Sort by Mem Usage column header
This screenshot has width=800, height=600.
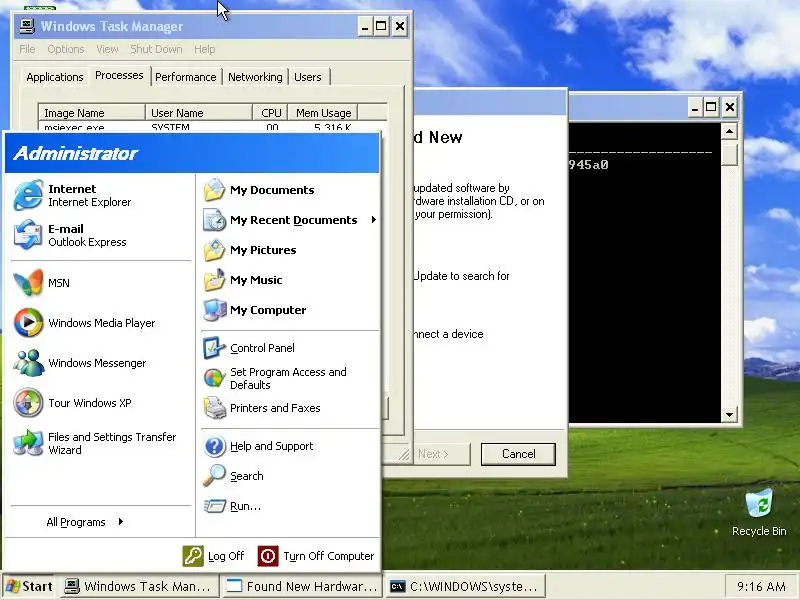323,113
